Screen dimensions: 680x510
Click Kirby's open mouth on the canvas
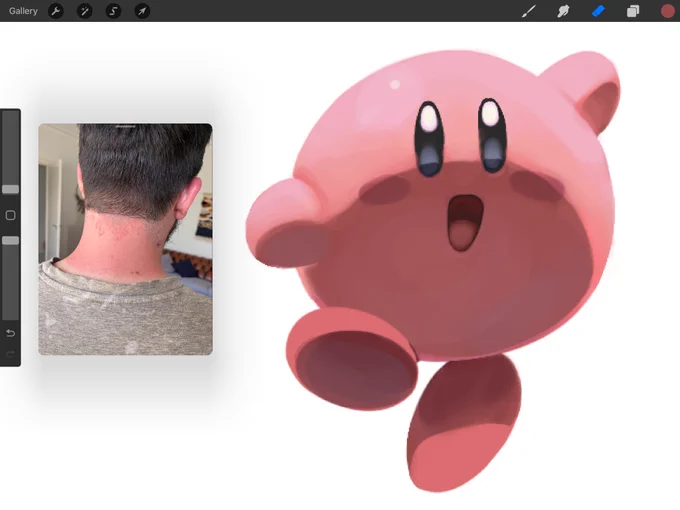click(x=464, y=222)
